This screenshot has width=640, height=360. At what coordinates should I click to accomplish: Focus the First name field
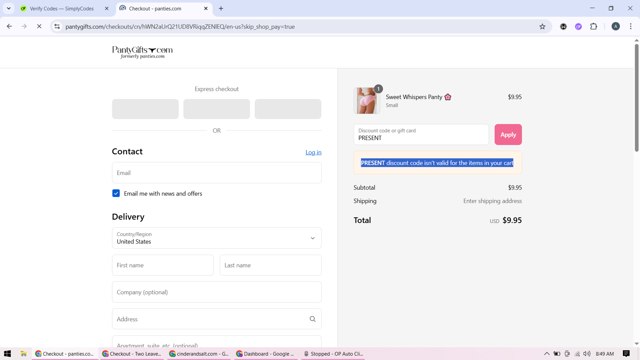(x=162, y=265)
